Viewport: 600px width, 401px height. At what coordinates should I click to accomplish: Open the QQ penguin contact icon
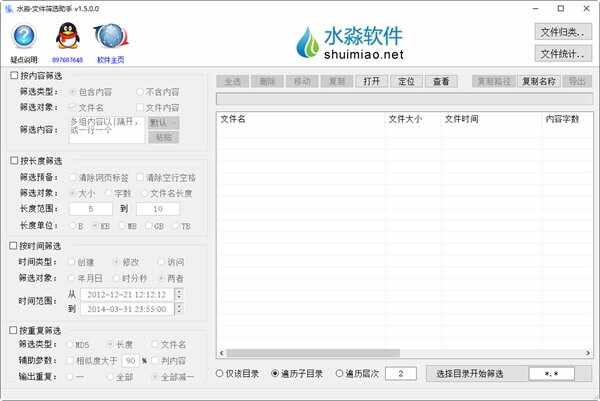67,38
